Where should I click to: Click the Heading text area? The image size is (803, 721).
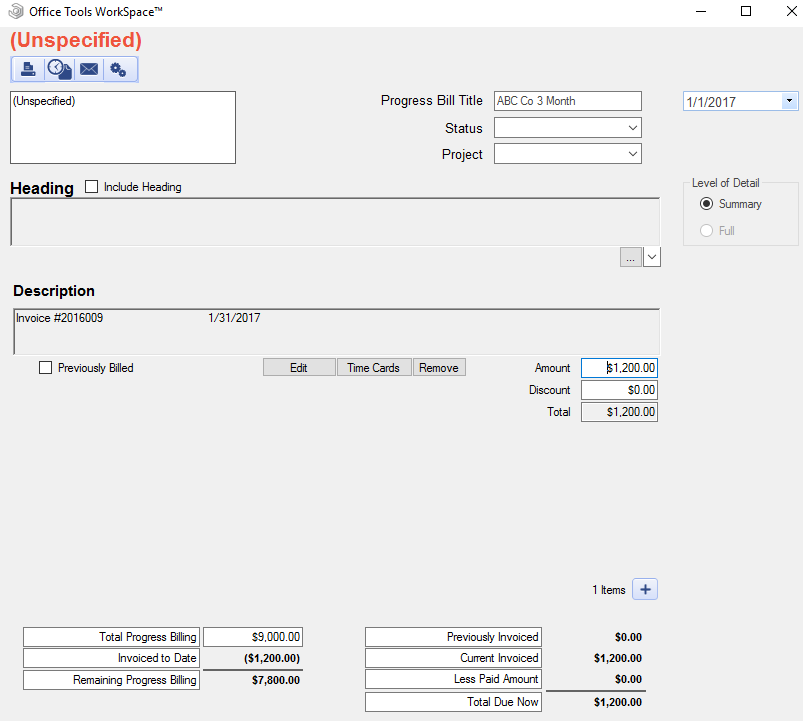click(335, 222)
